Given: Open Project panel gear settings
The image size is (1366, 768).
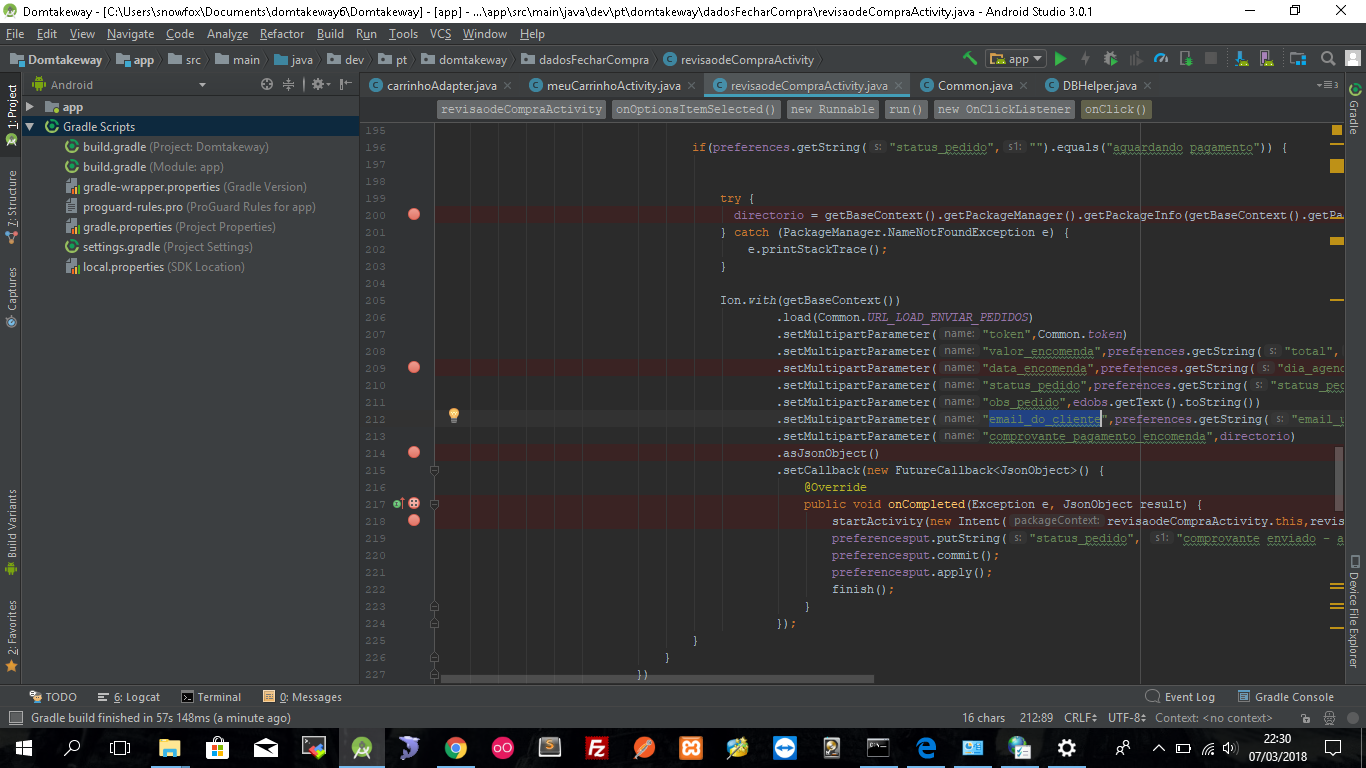Looking at the screenshot, I should (319, 85).
